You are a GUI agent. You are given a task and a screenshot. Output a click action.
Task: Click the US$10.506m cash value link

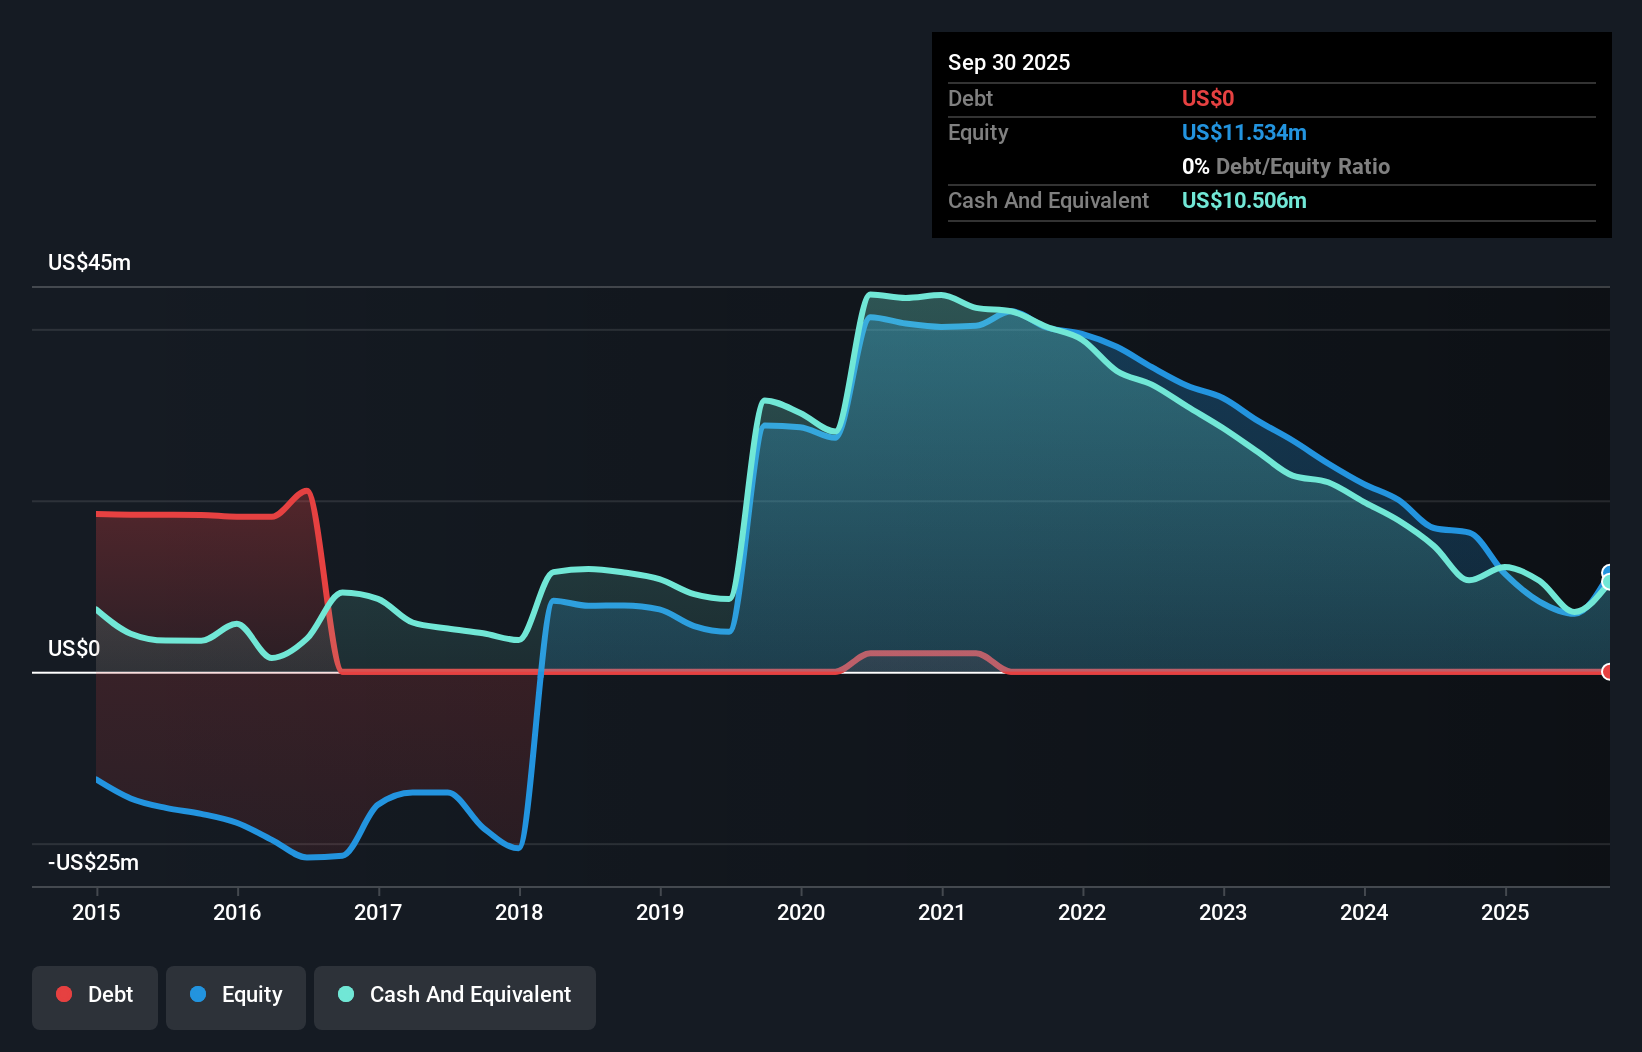[1243, 201]
